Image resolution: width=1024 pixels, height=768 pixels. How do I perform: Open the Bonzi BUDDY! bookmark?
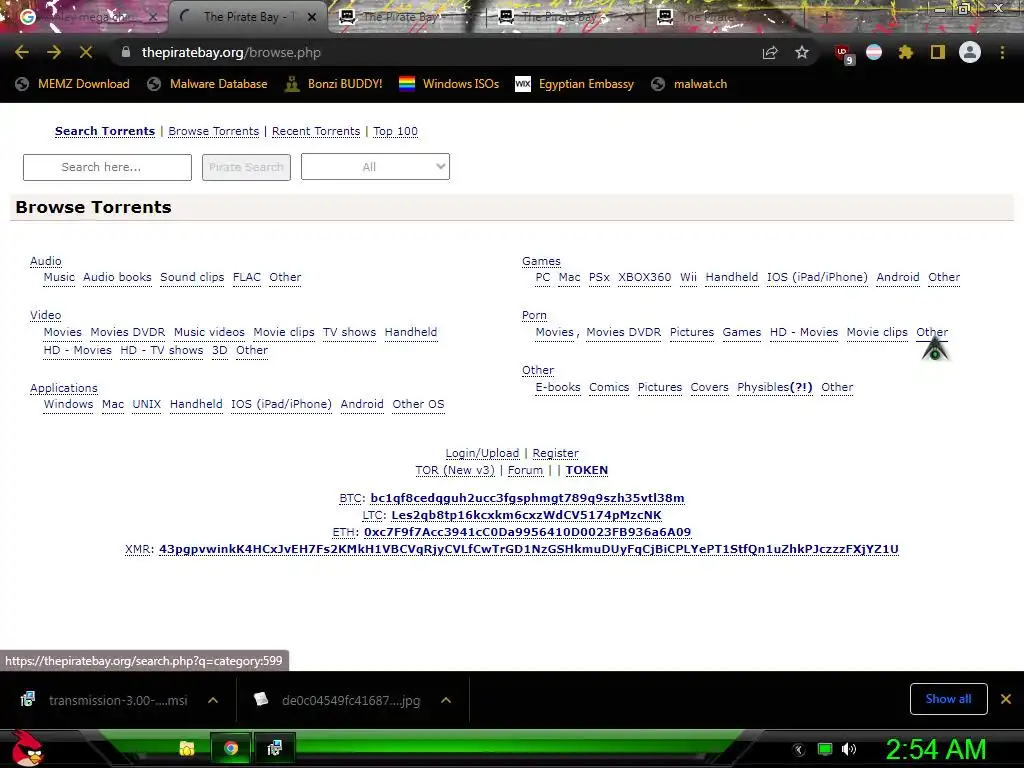pyautogui.click(x=334, y=84)
